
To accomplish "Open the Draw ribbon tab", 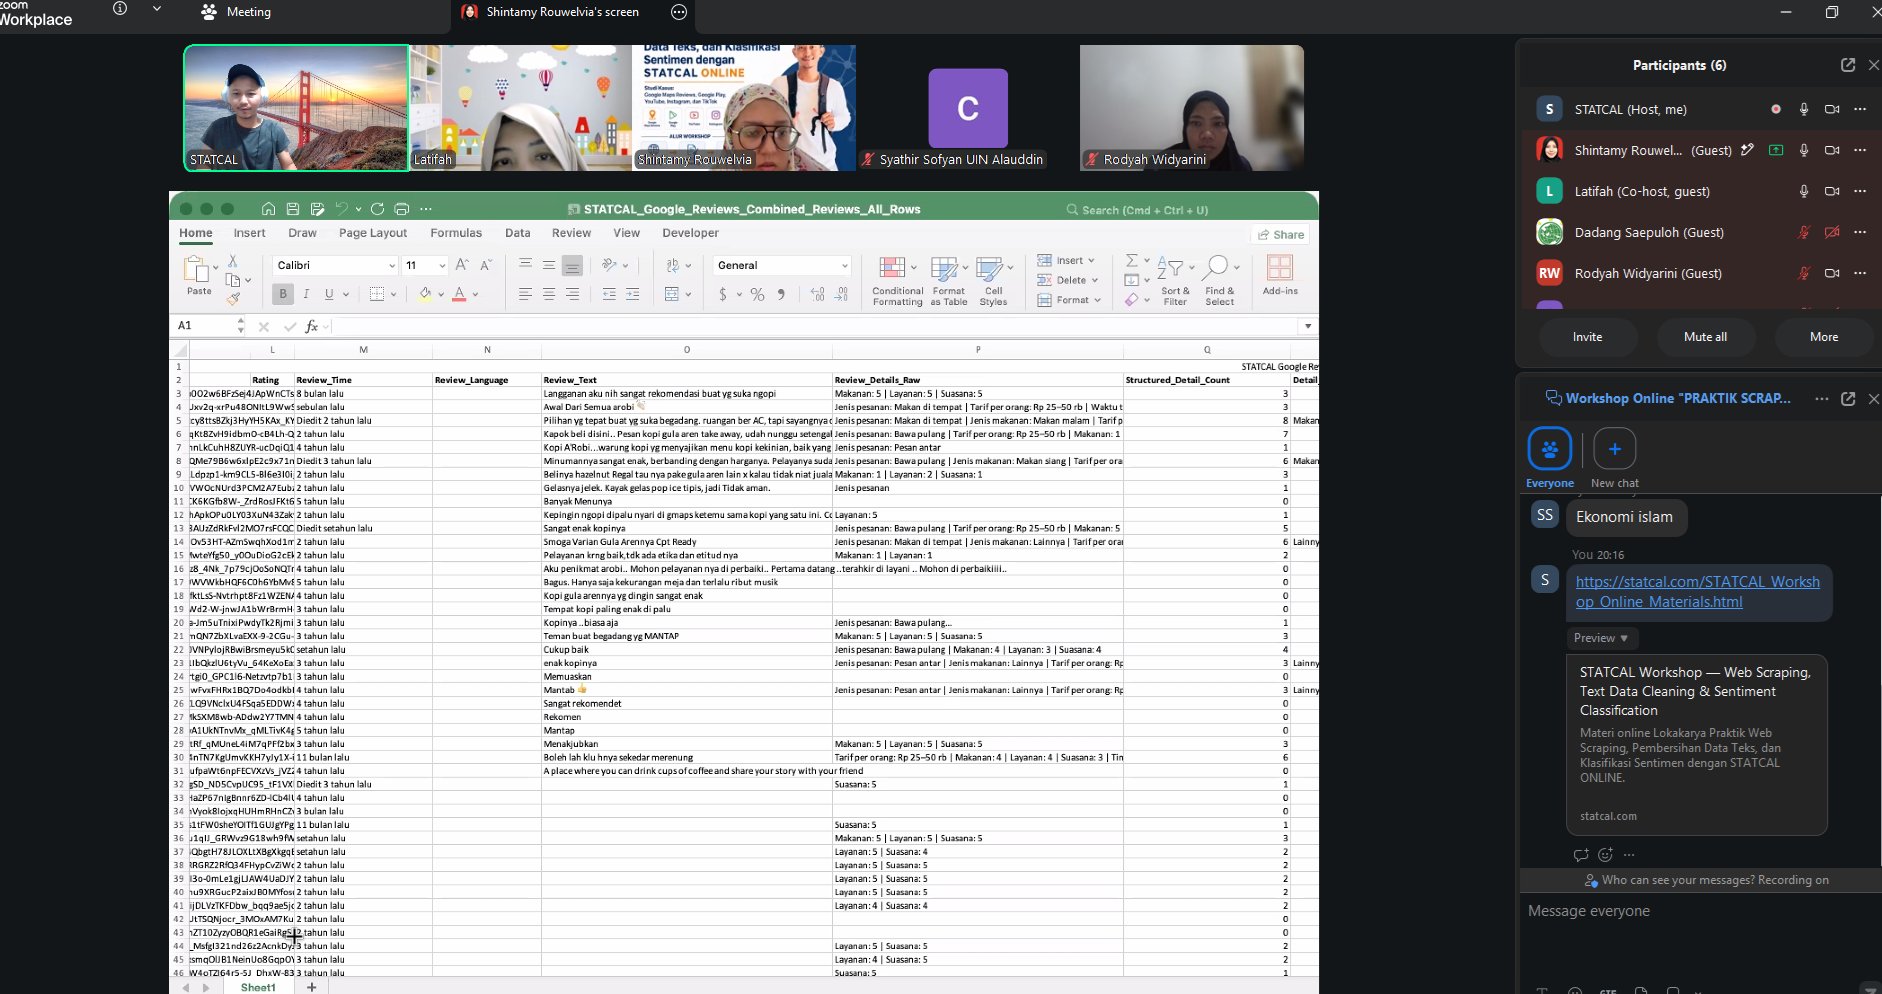I will pos(302,233).
